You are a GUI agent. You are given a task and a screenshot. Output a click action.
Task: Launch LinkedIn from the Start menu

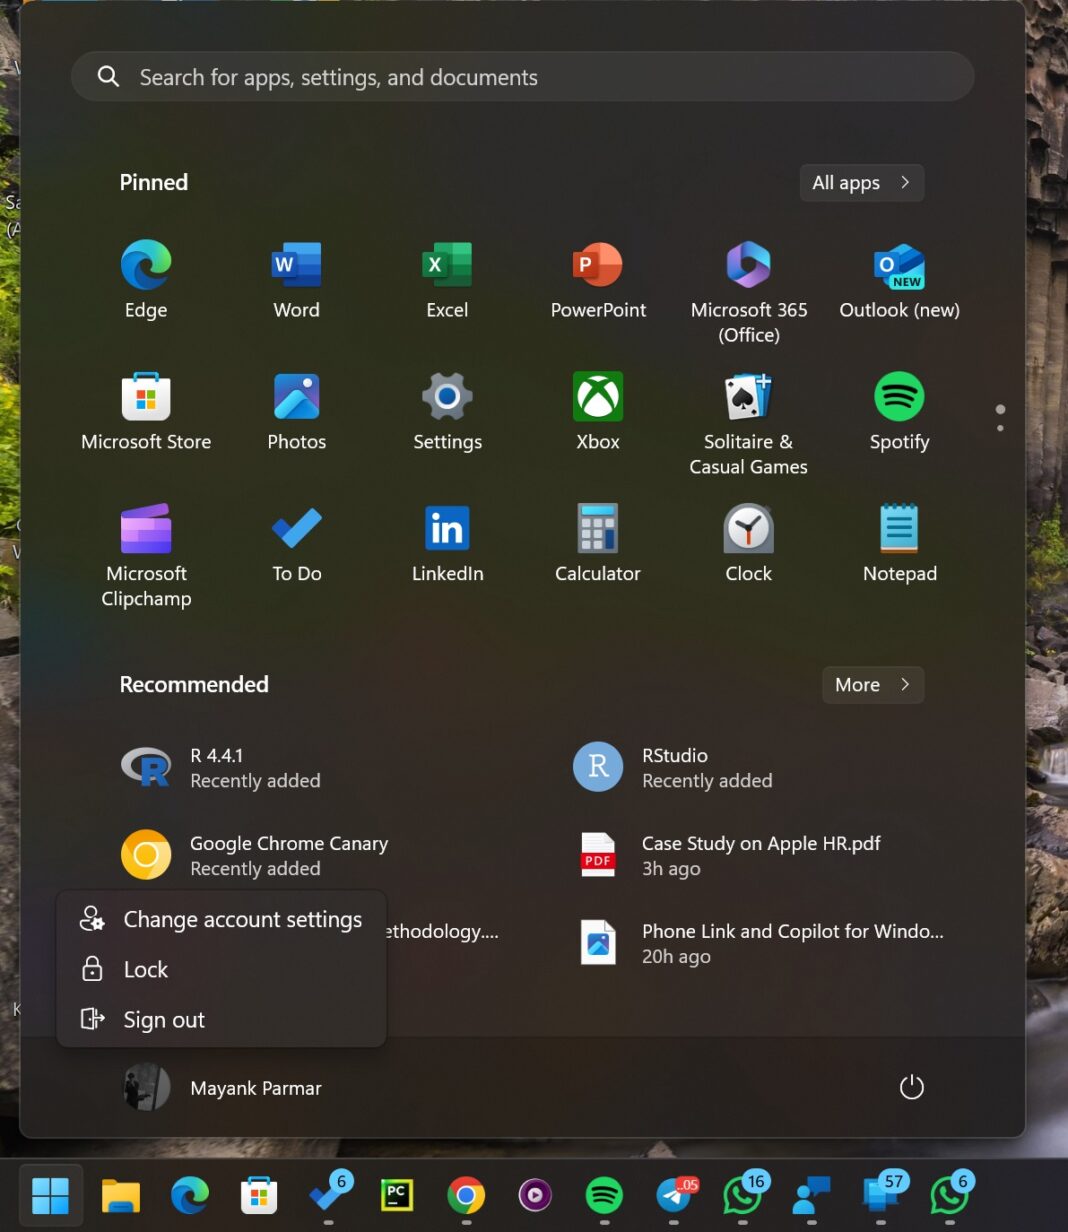446,540
